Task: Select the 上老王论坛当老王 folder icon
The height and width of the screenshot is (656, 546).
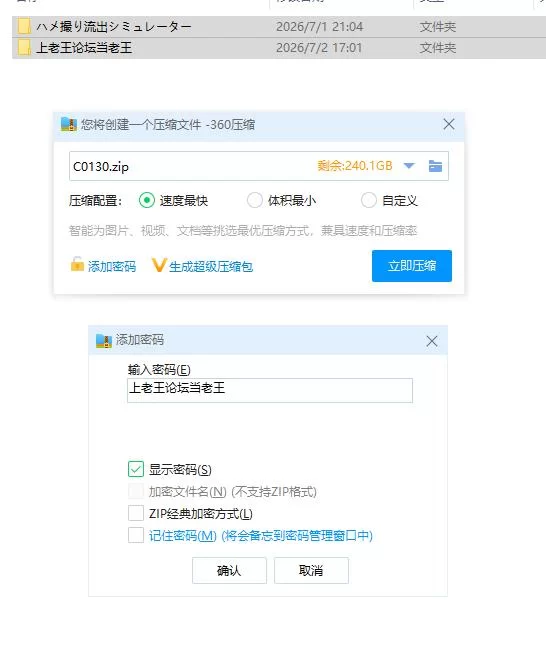Action: pos(24,47)
